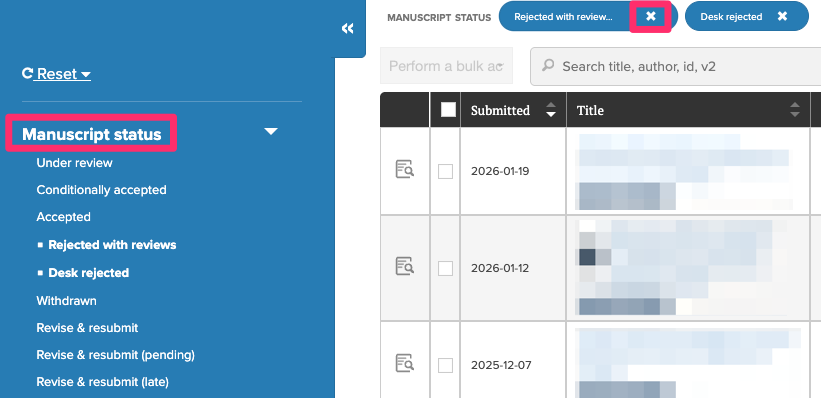Filter by Accepted status
821x398 pixels.
[63, 217]
